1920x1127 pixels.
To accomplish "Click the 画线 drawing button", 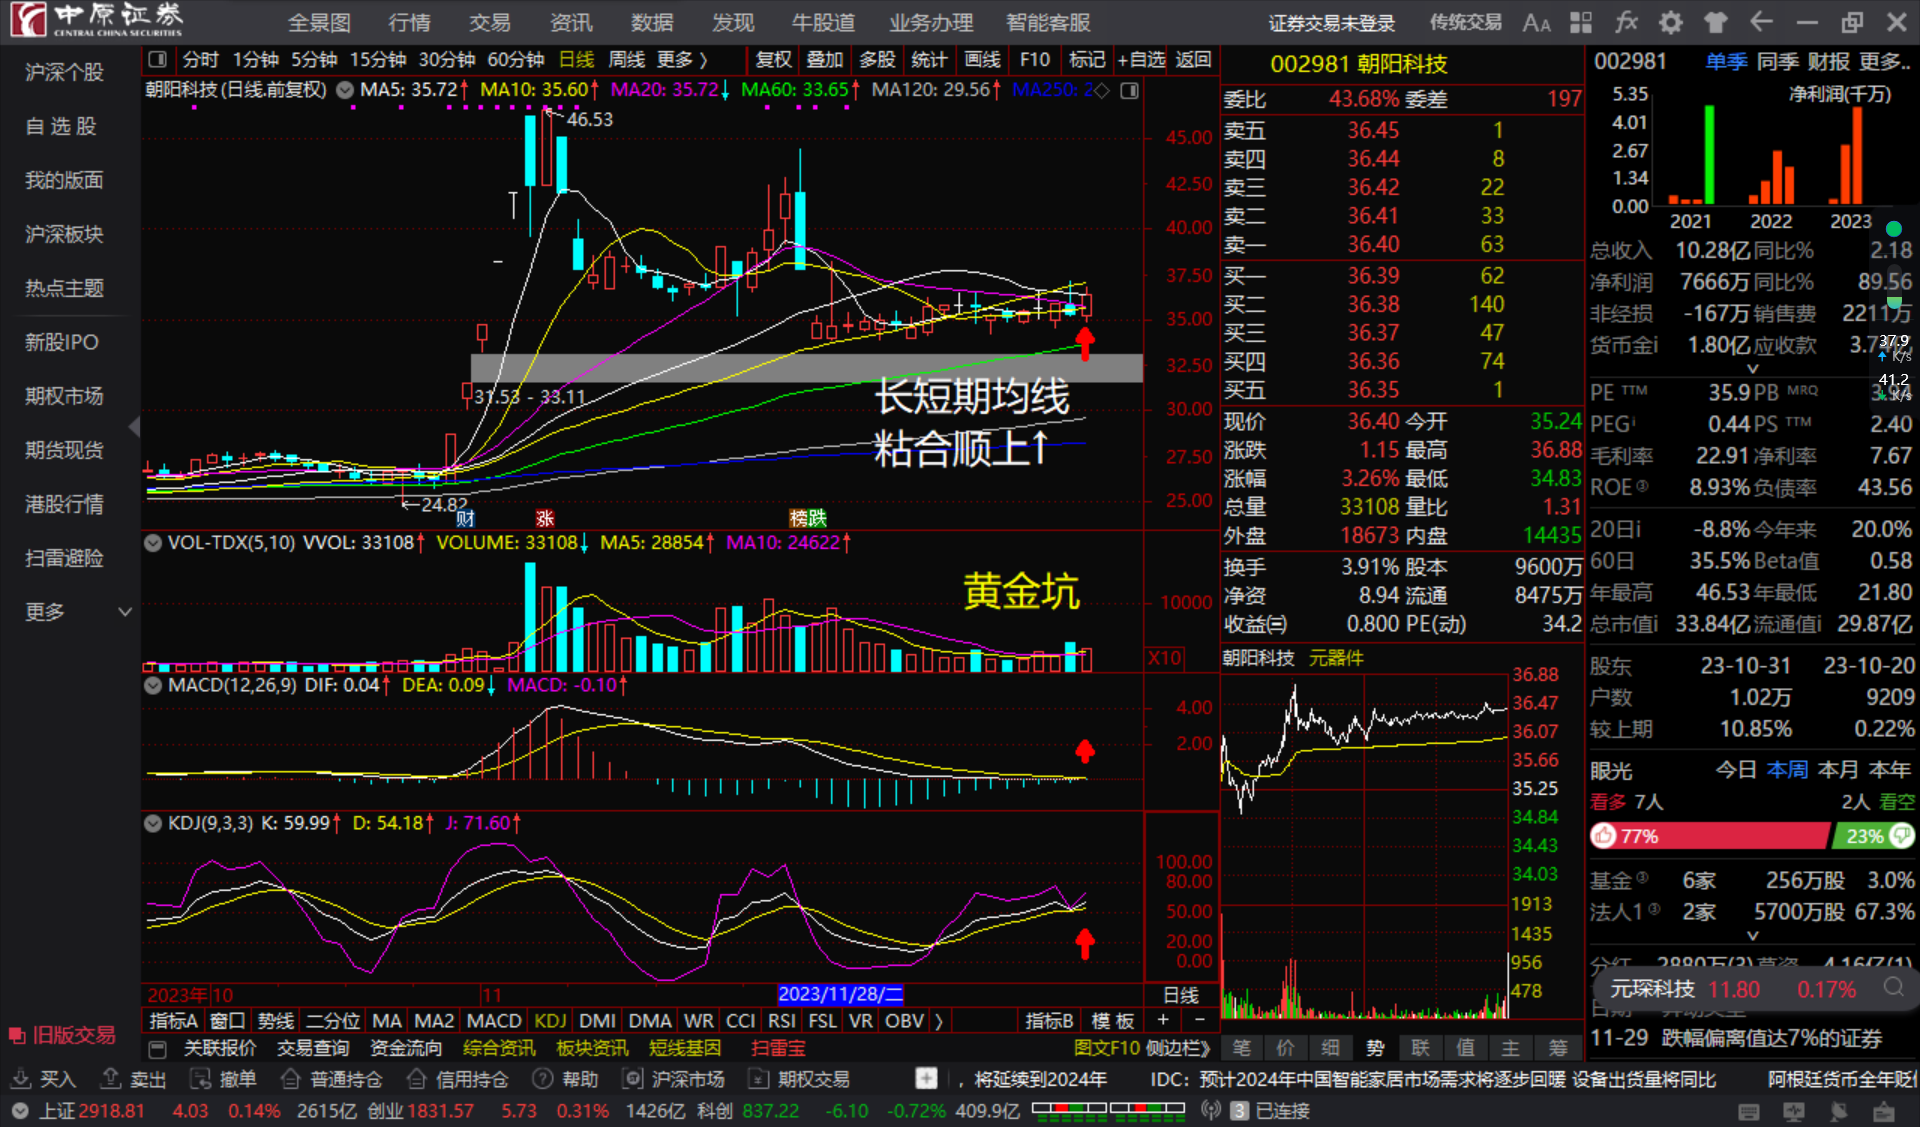I will (x=981, y=60).
